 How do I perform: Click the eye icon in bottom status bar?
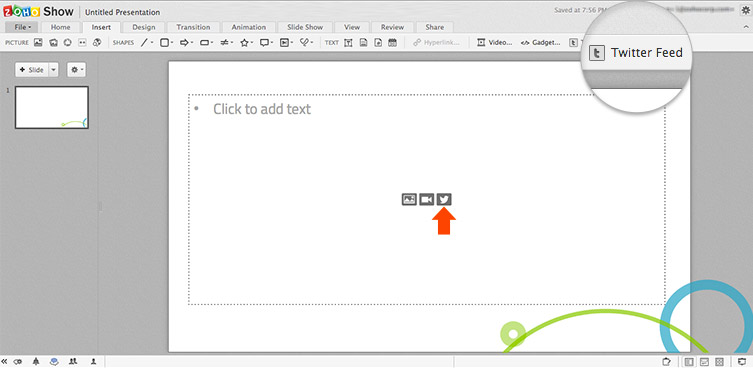(x=19, y=361)
